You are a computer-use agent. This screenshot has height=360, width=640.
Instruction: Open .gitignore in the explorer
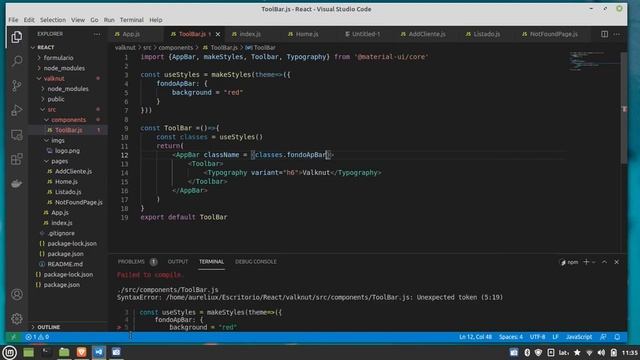click(61, 233)
